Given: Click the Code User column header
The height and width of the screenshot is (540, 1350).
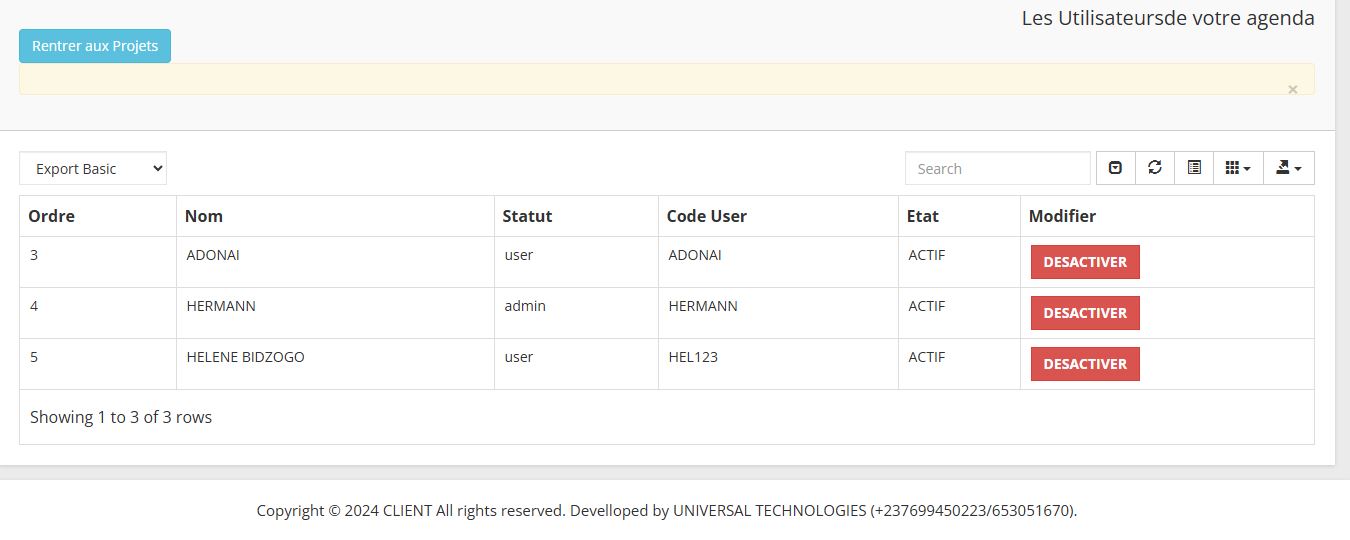Looking at the screenshot, I should pyautogui.click(x=706, y=216).
